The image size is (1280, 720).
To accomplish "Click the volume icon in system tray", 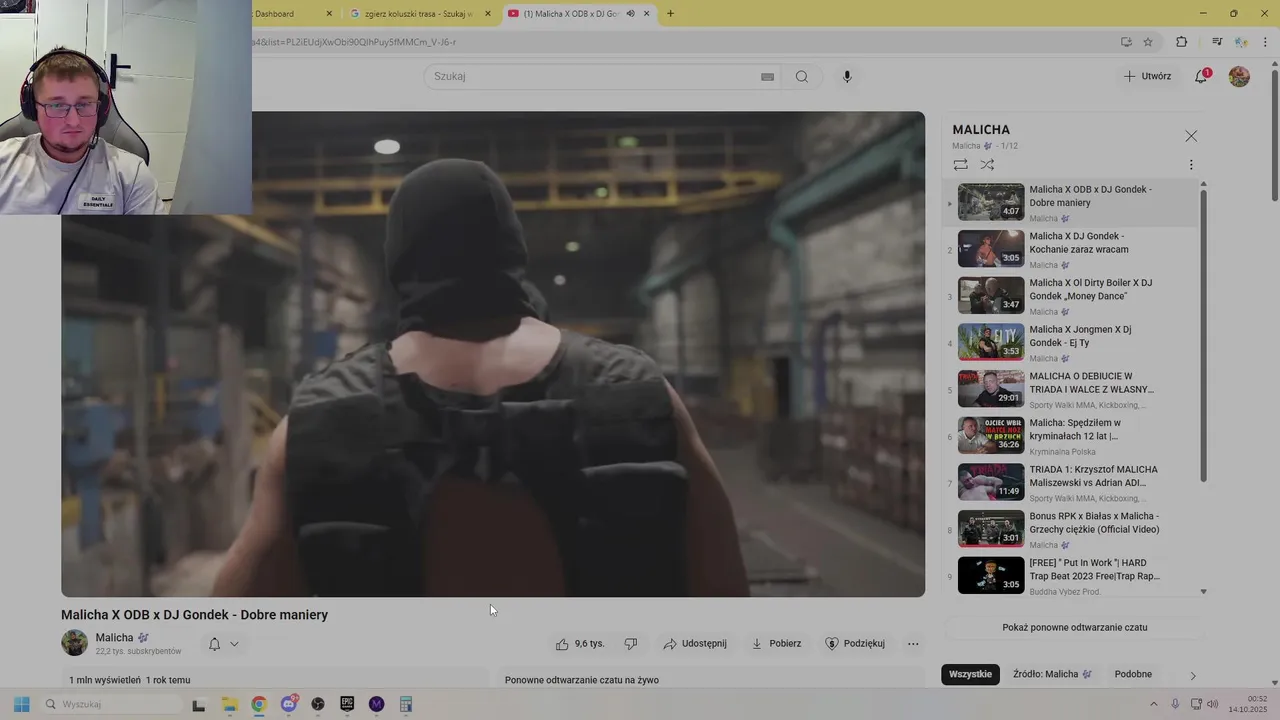I will pos(1213,704).
